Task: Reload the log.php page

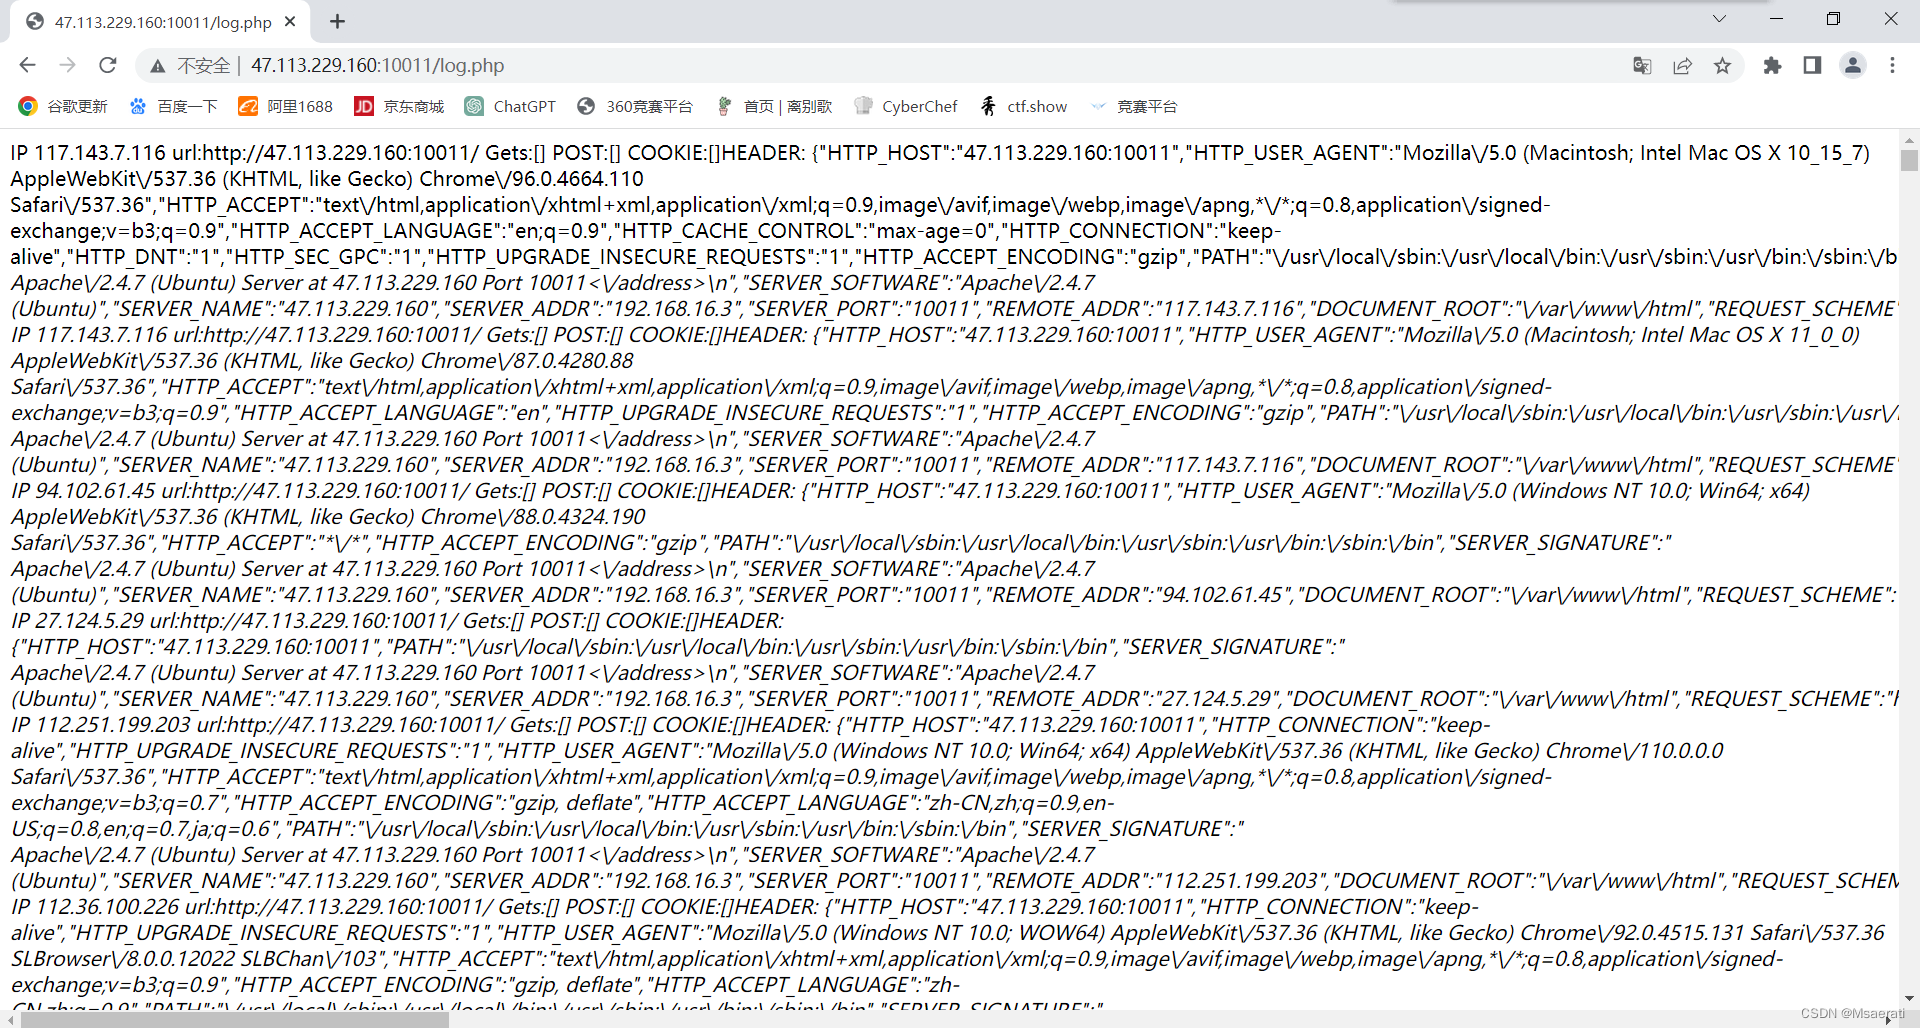Action: (108, 65)
